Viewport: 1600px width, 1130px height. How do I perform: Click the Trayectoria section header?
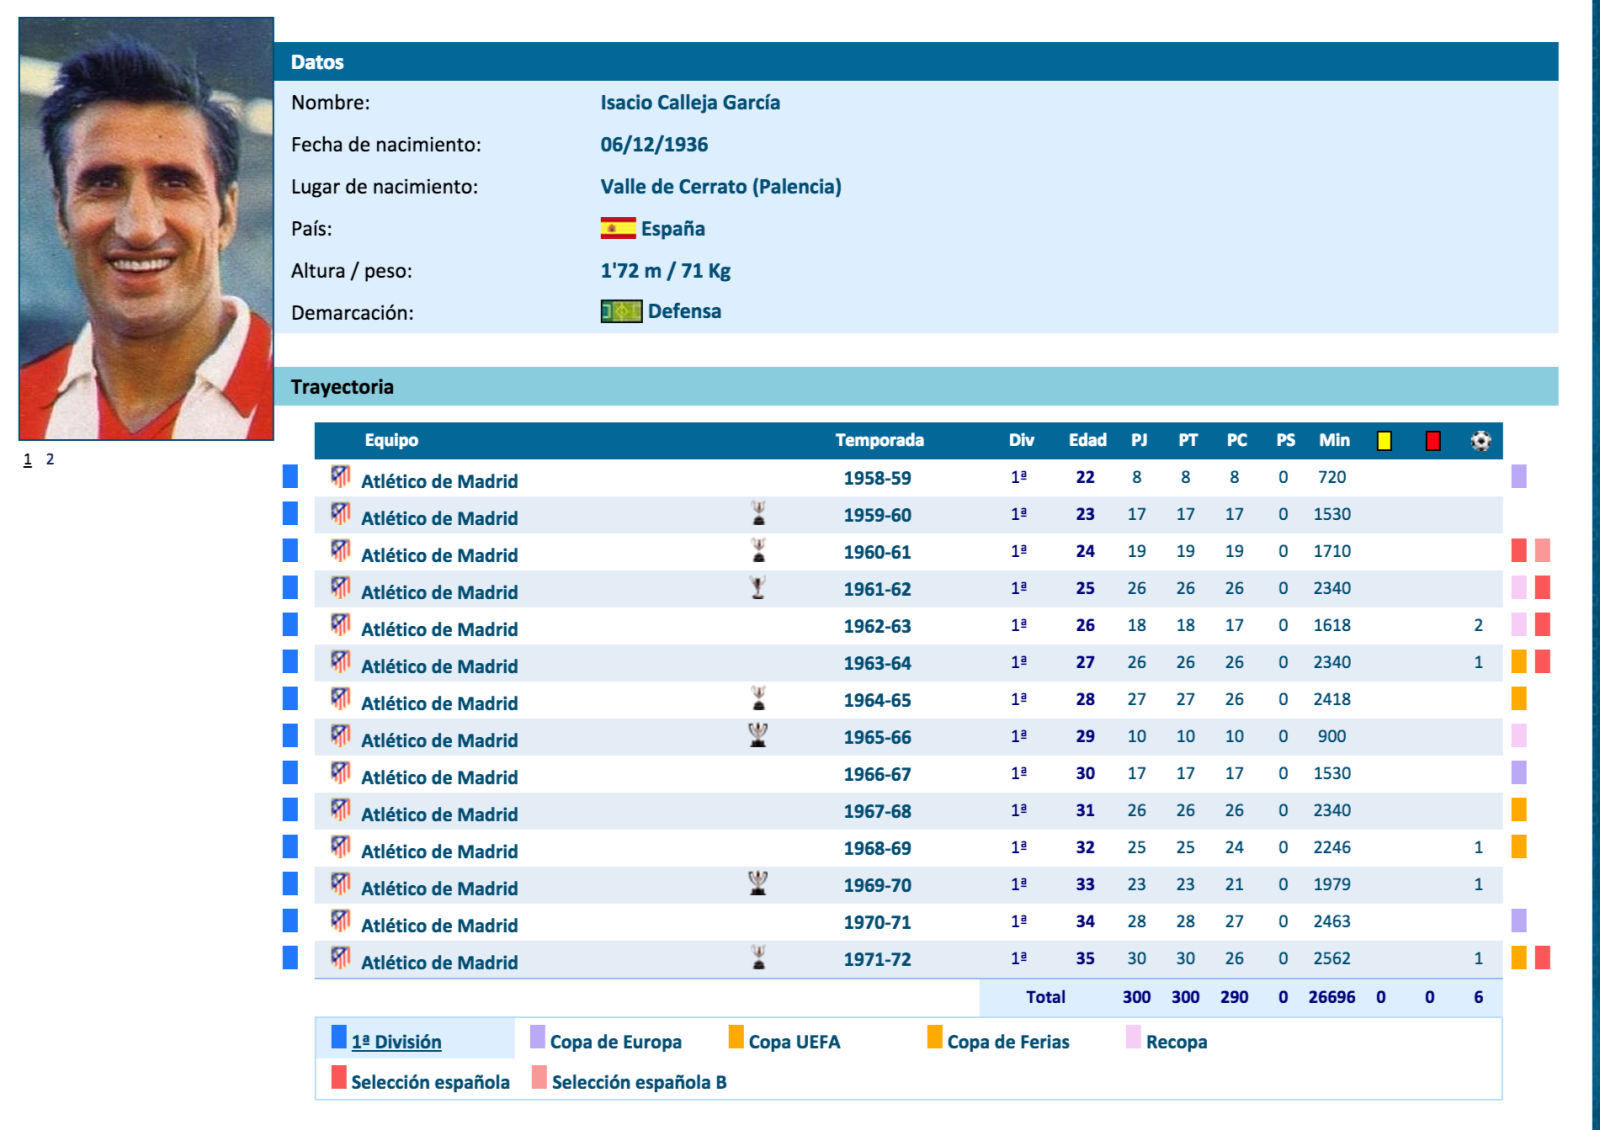tap(916, 386)
